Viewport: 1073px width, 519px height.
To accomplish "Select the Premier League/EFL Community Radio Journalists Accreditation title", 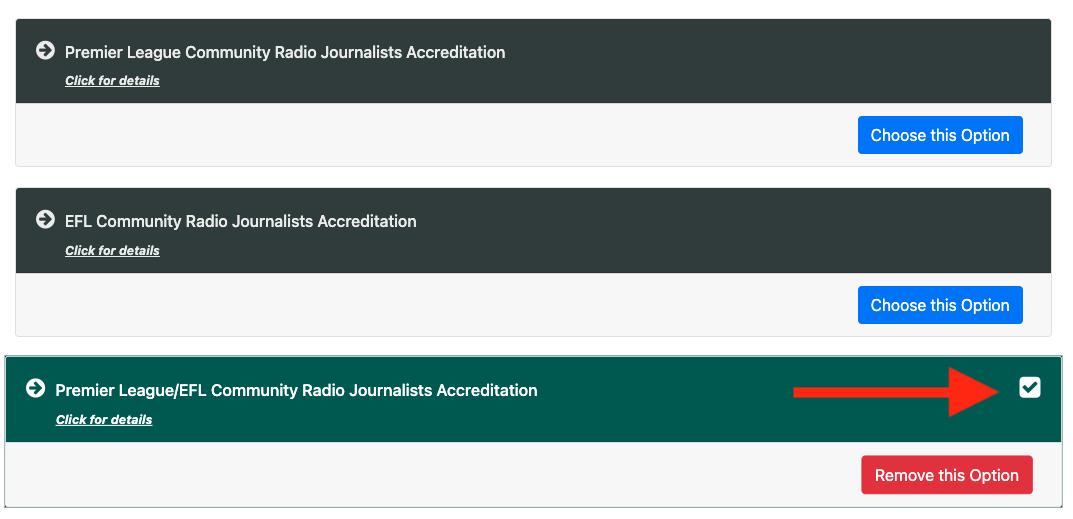I will pos(296,391).
